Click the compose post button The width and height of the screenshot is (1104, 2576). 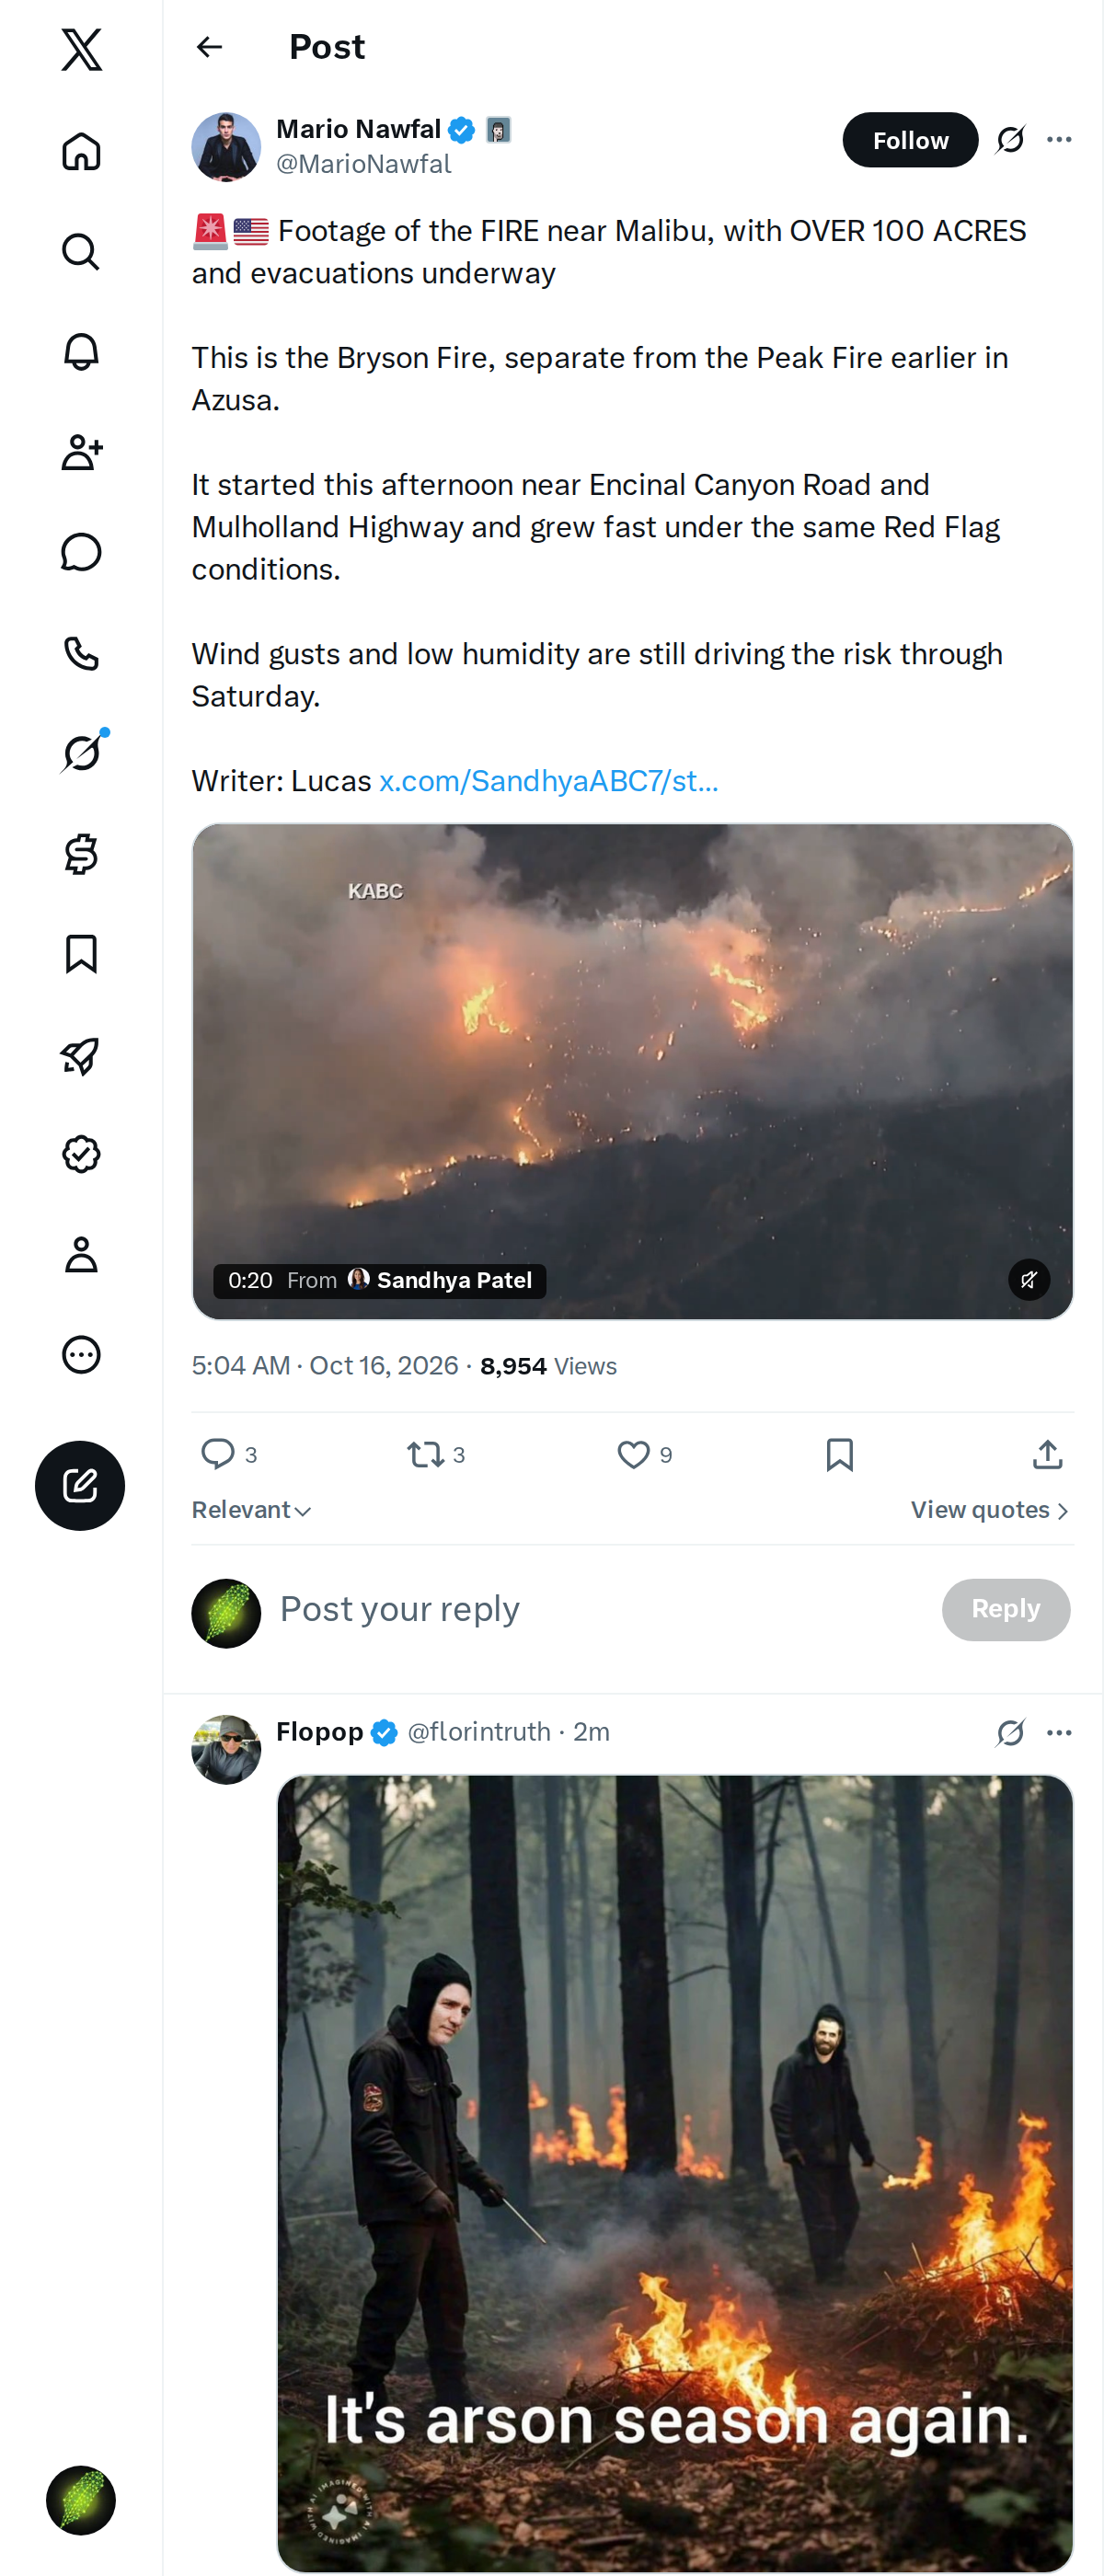click(x=80, y=1485)
